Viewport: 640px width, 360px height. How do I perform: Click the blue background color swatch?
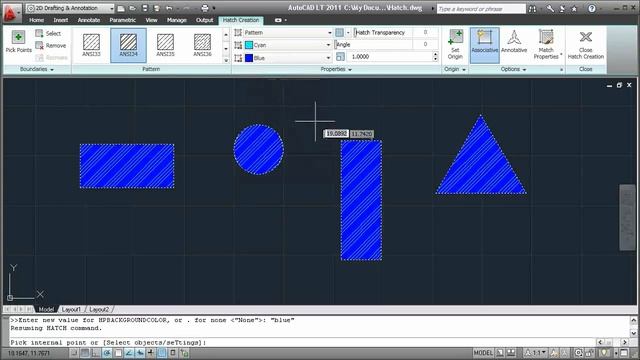point(249,58)
